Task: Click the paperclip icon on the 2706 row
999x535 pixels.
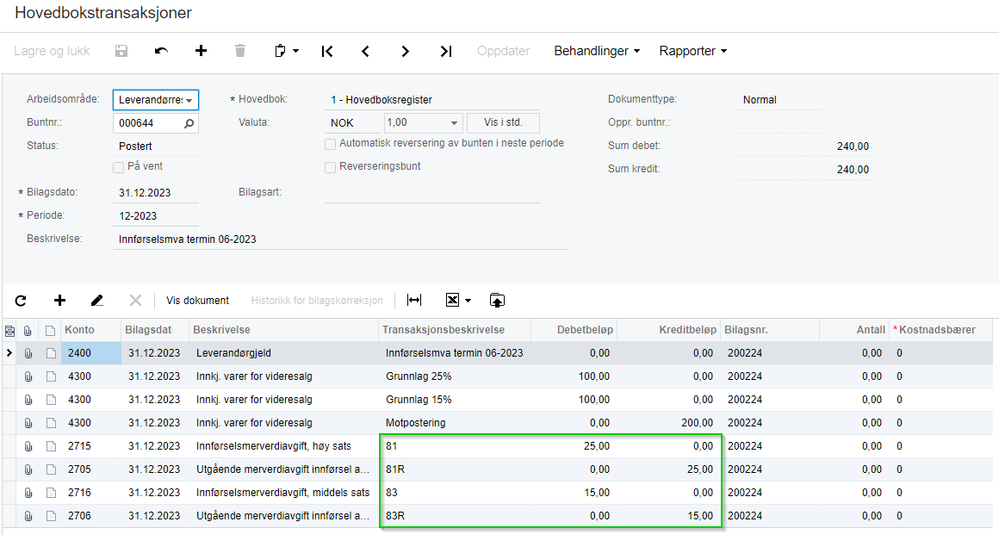Action: point(29,516)
